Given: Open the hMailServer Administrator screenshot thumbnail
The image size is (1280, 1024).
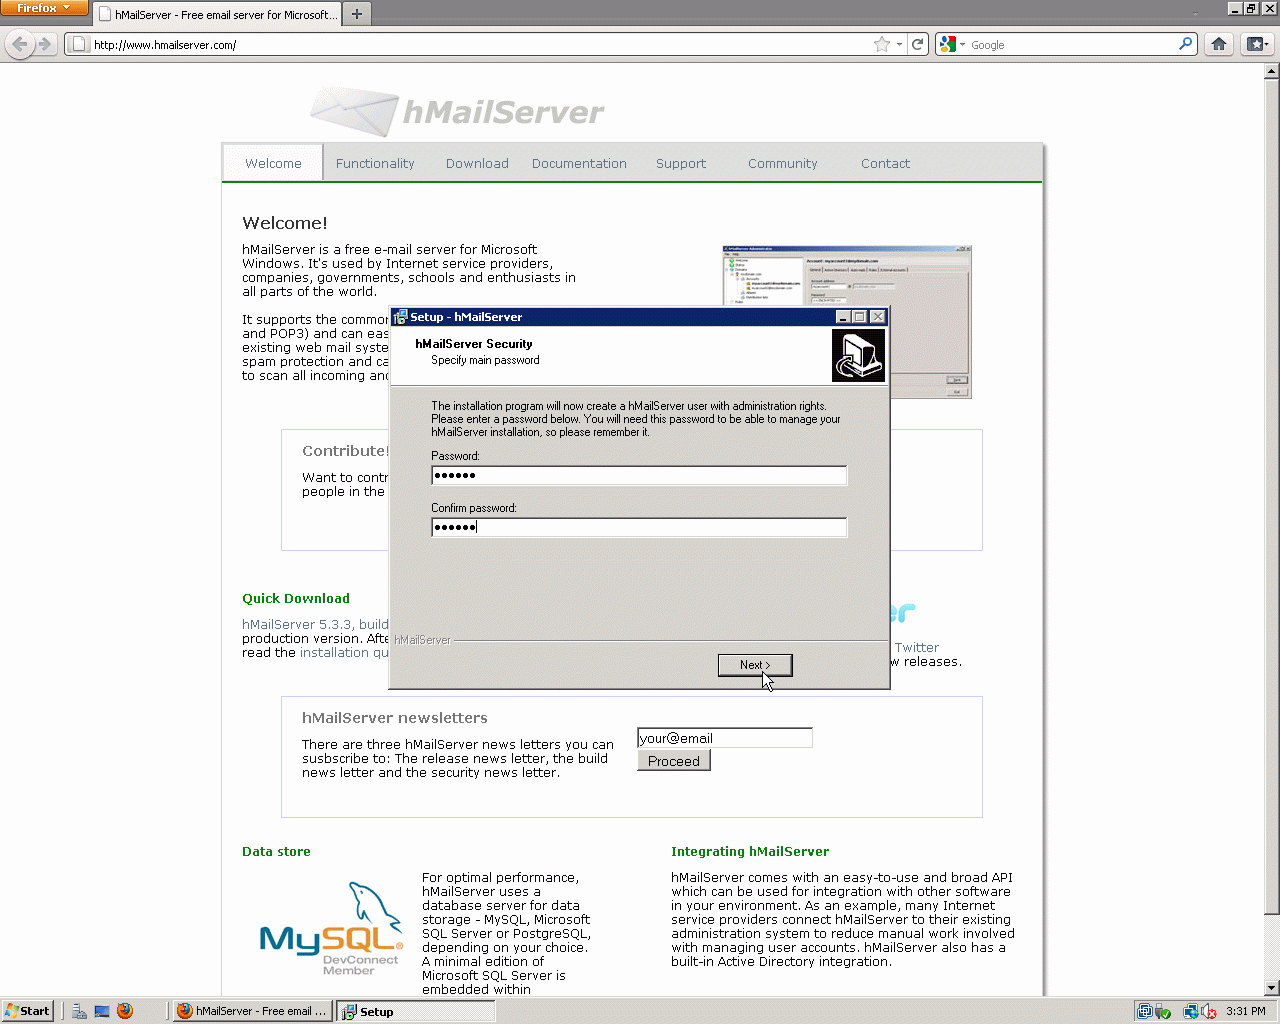Looking at the screenshot, I should (x=846, y=321).
